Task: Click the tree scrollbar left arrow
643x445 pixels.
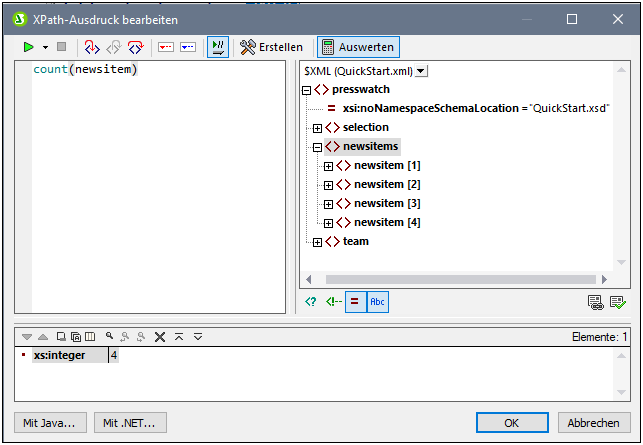Action: coord(309,279)
